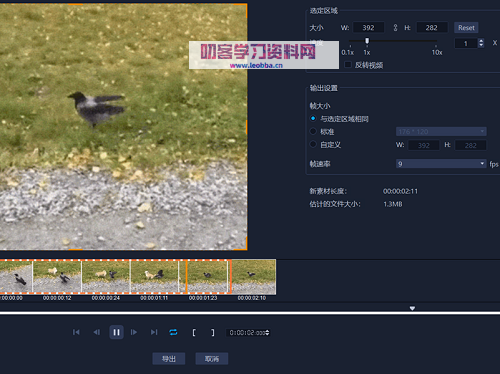
Task: Set mark-in with the left bracket
Action: coord(194,332)
